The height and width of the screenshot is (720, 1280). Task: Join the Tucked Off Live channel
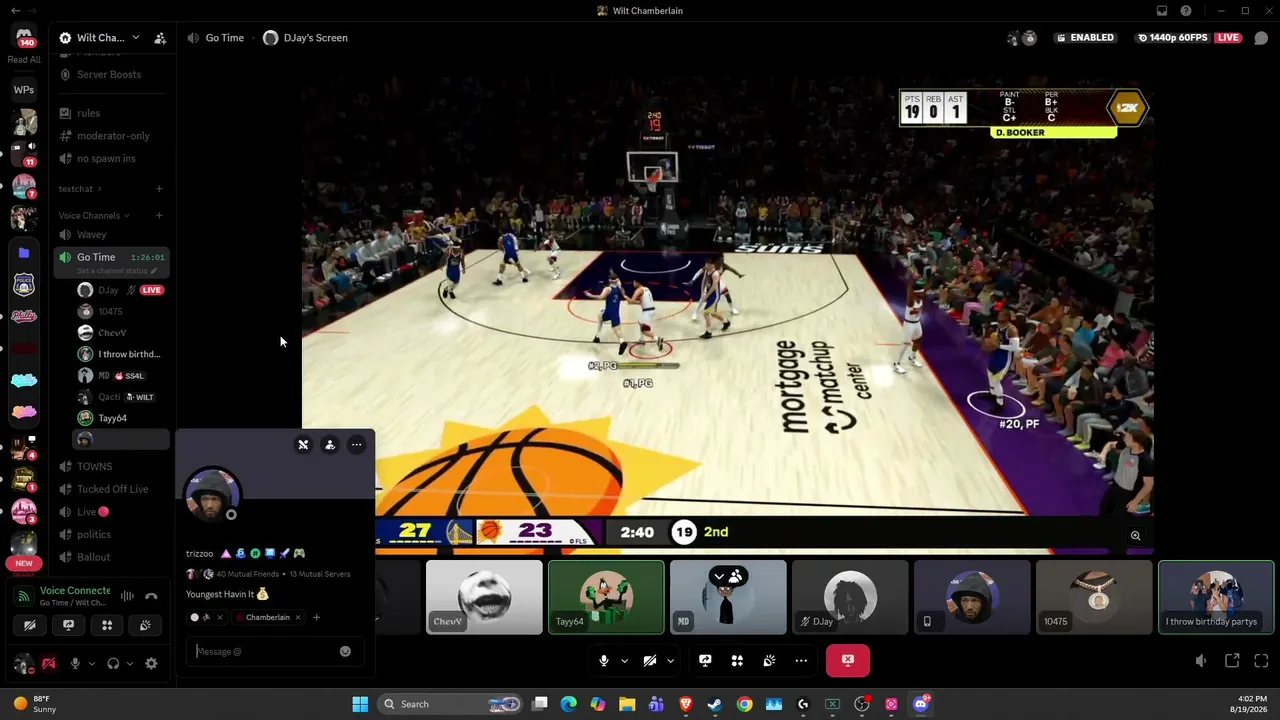tap(111, 489)
